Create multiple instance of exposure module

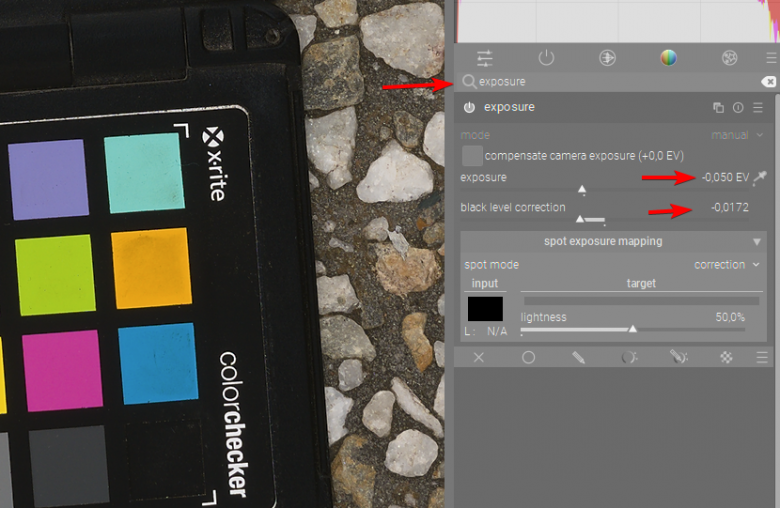(718, 107)
